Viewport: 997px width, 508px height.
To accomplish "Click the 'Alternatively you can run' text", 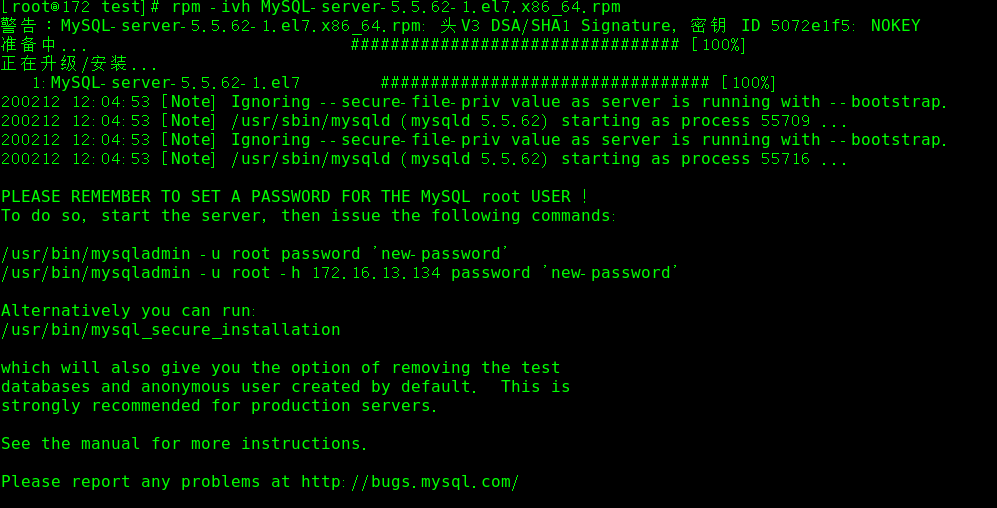I will (x=128, y=311).
